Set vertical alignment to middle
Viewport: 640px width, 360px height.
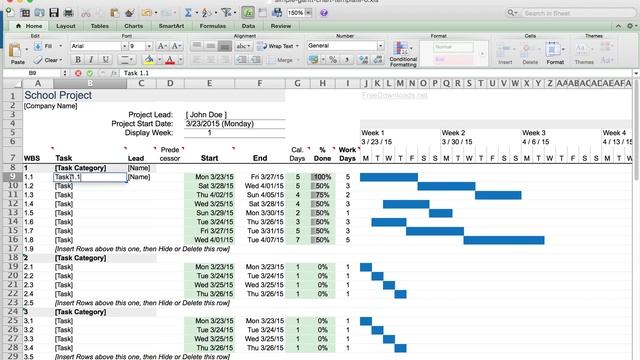click(x=211, y=46)
